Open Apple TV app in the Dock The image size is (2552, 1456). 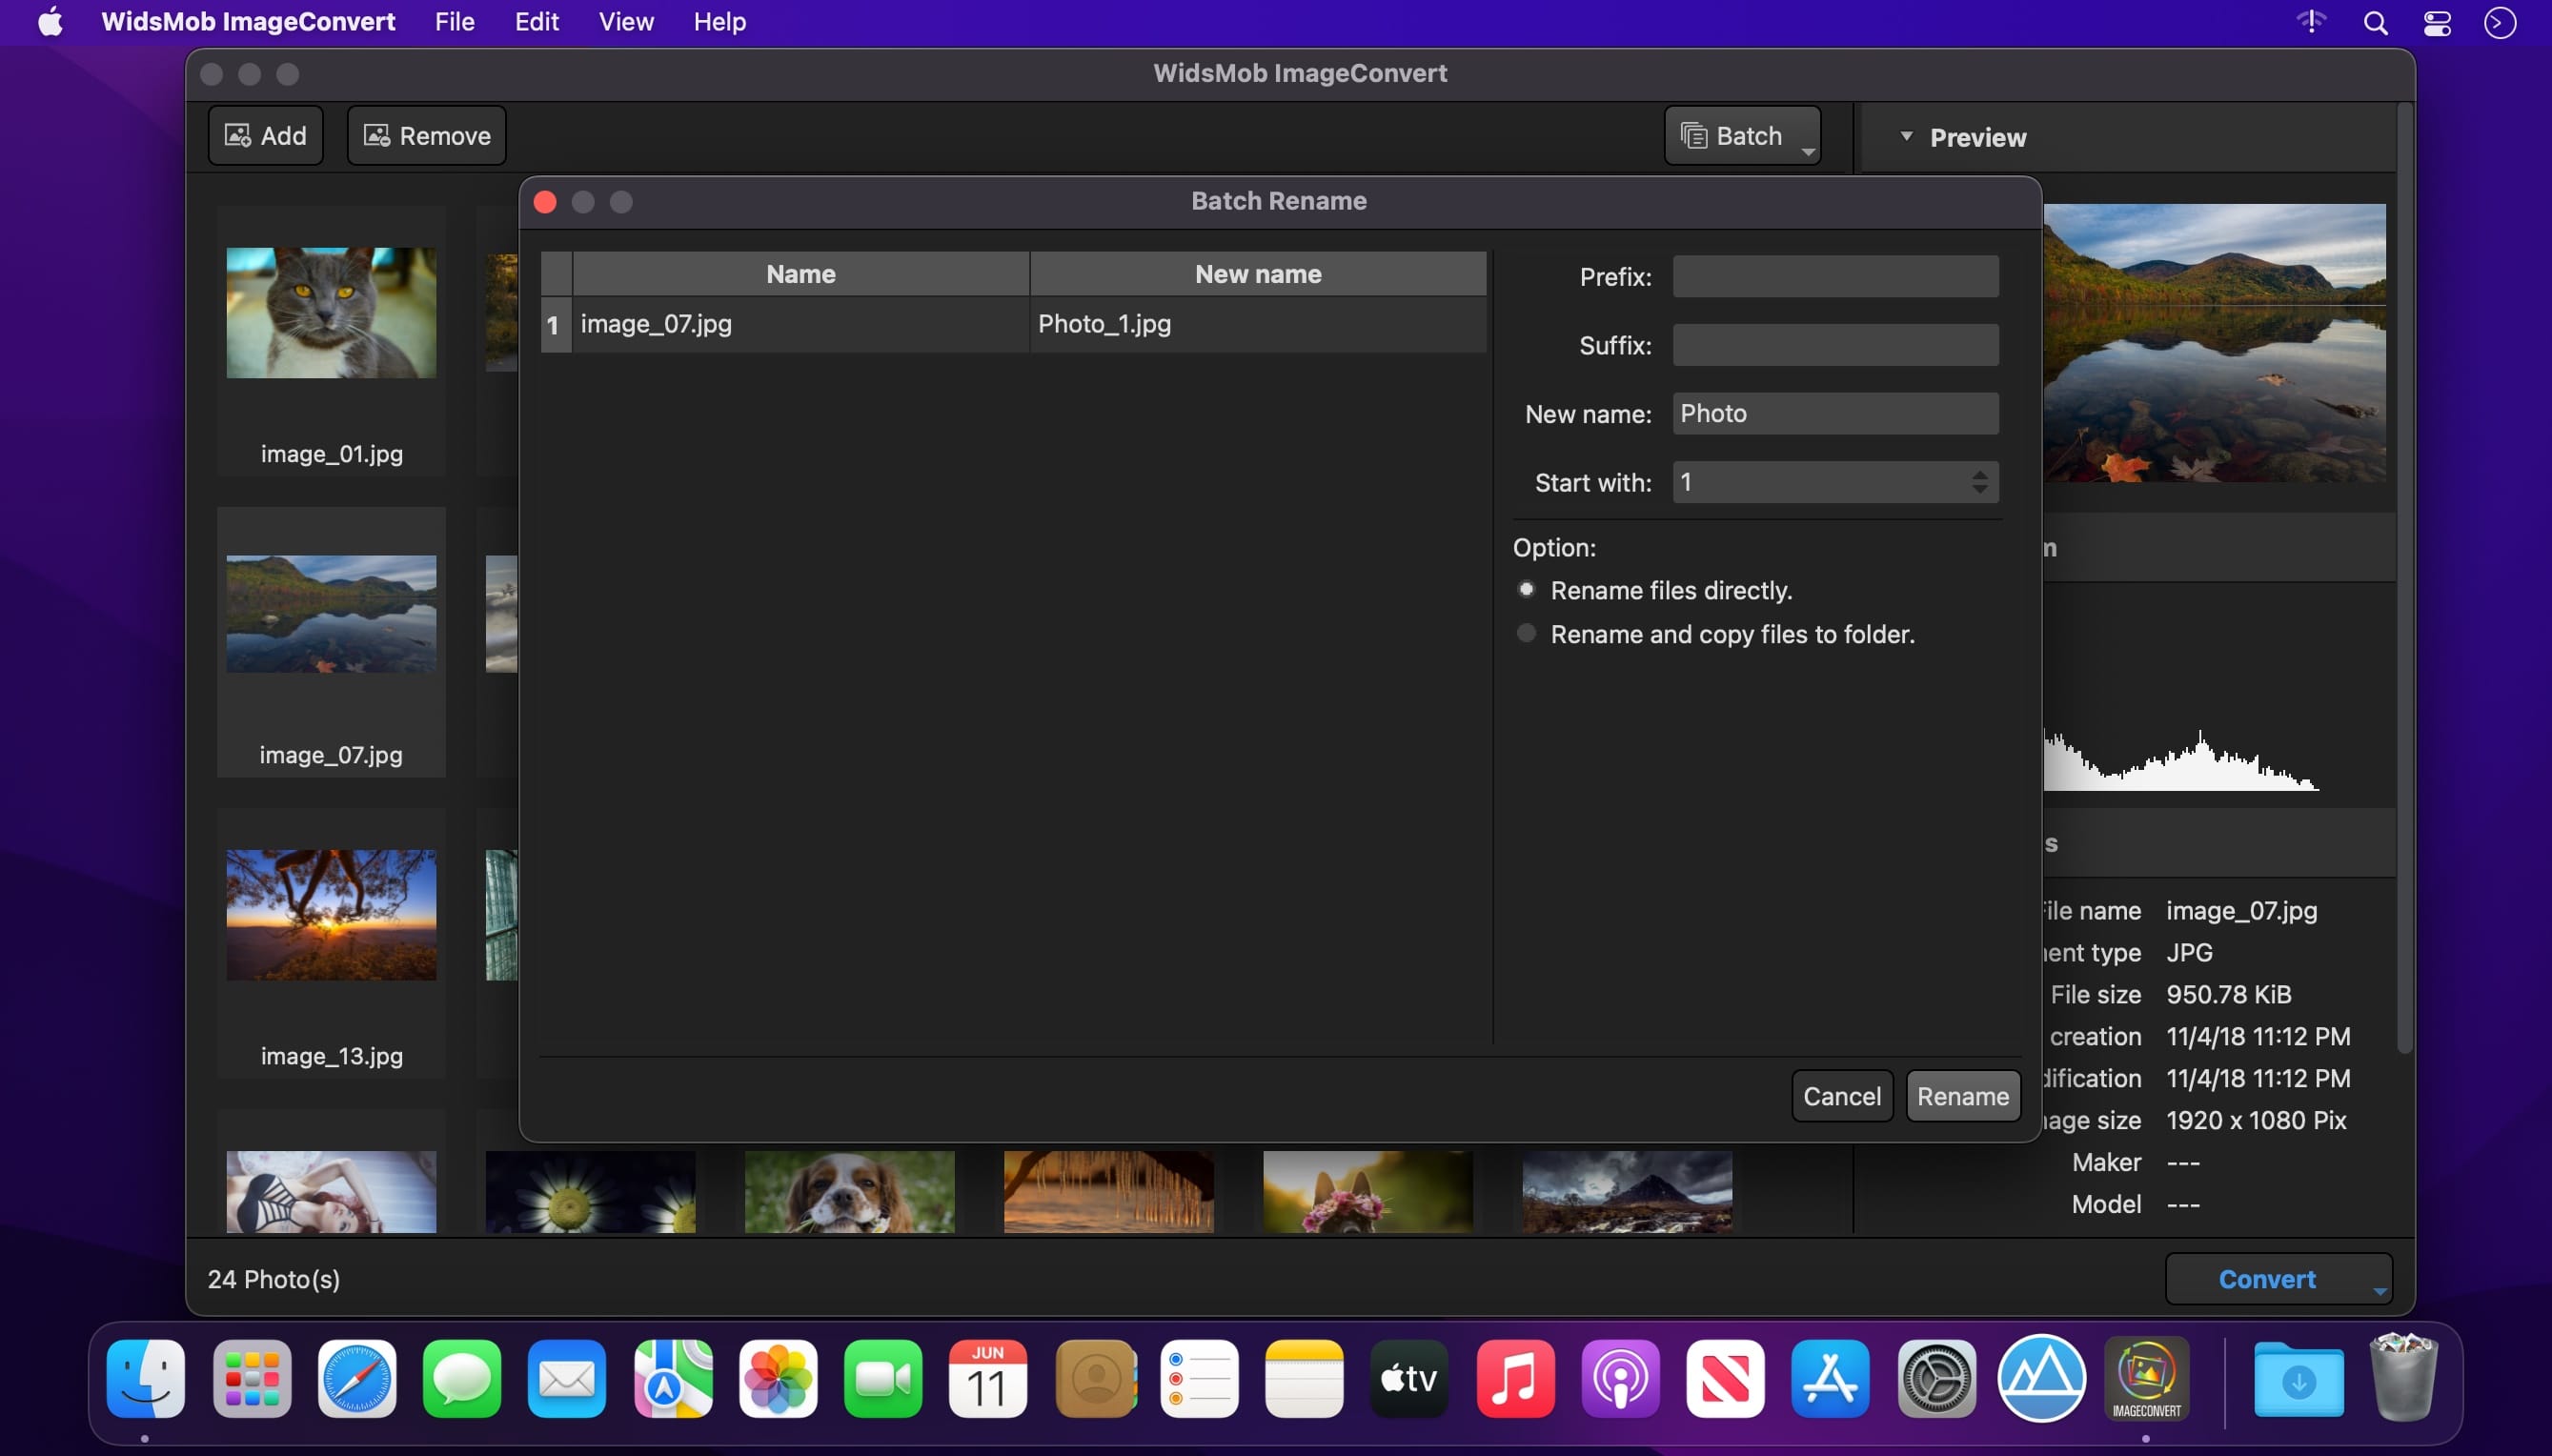(1409, 1379)
